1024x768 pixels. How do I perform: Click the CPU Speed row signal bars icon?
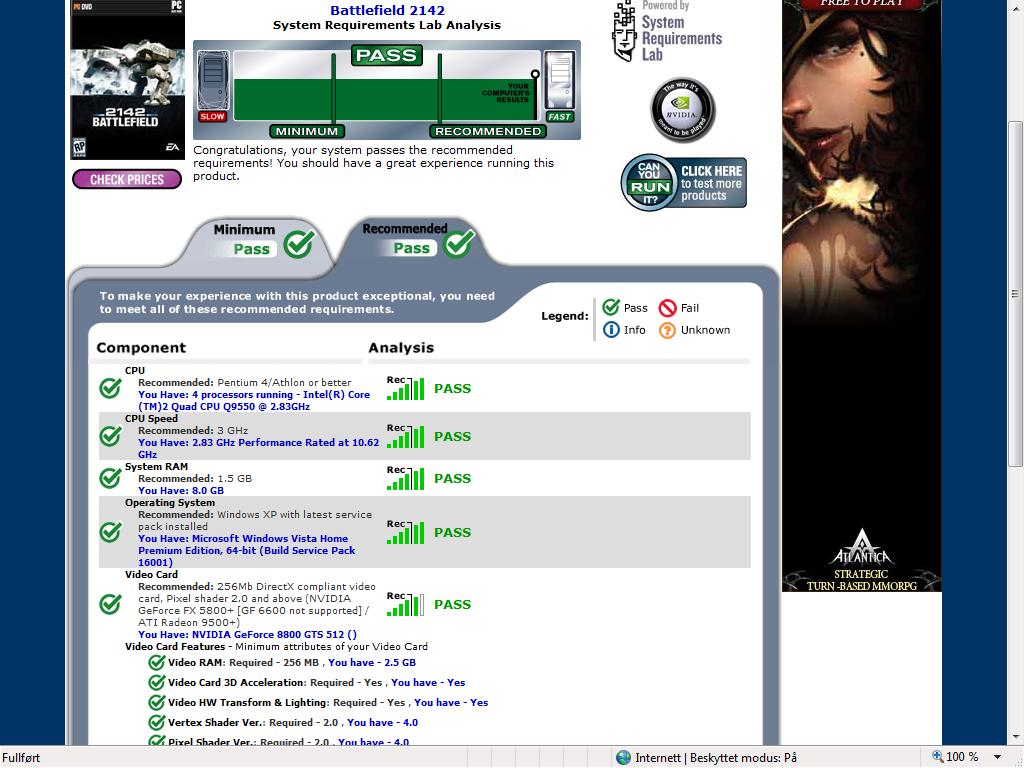[406, 436]
